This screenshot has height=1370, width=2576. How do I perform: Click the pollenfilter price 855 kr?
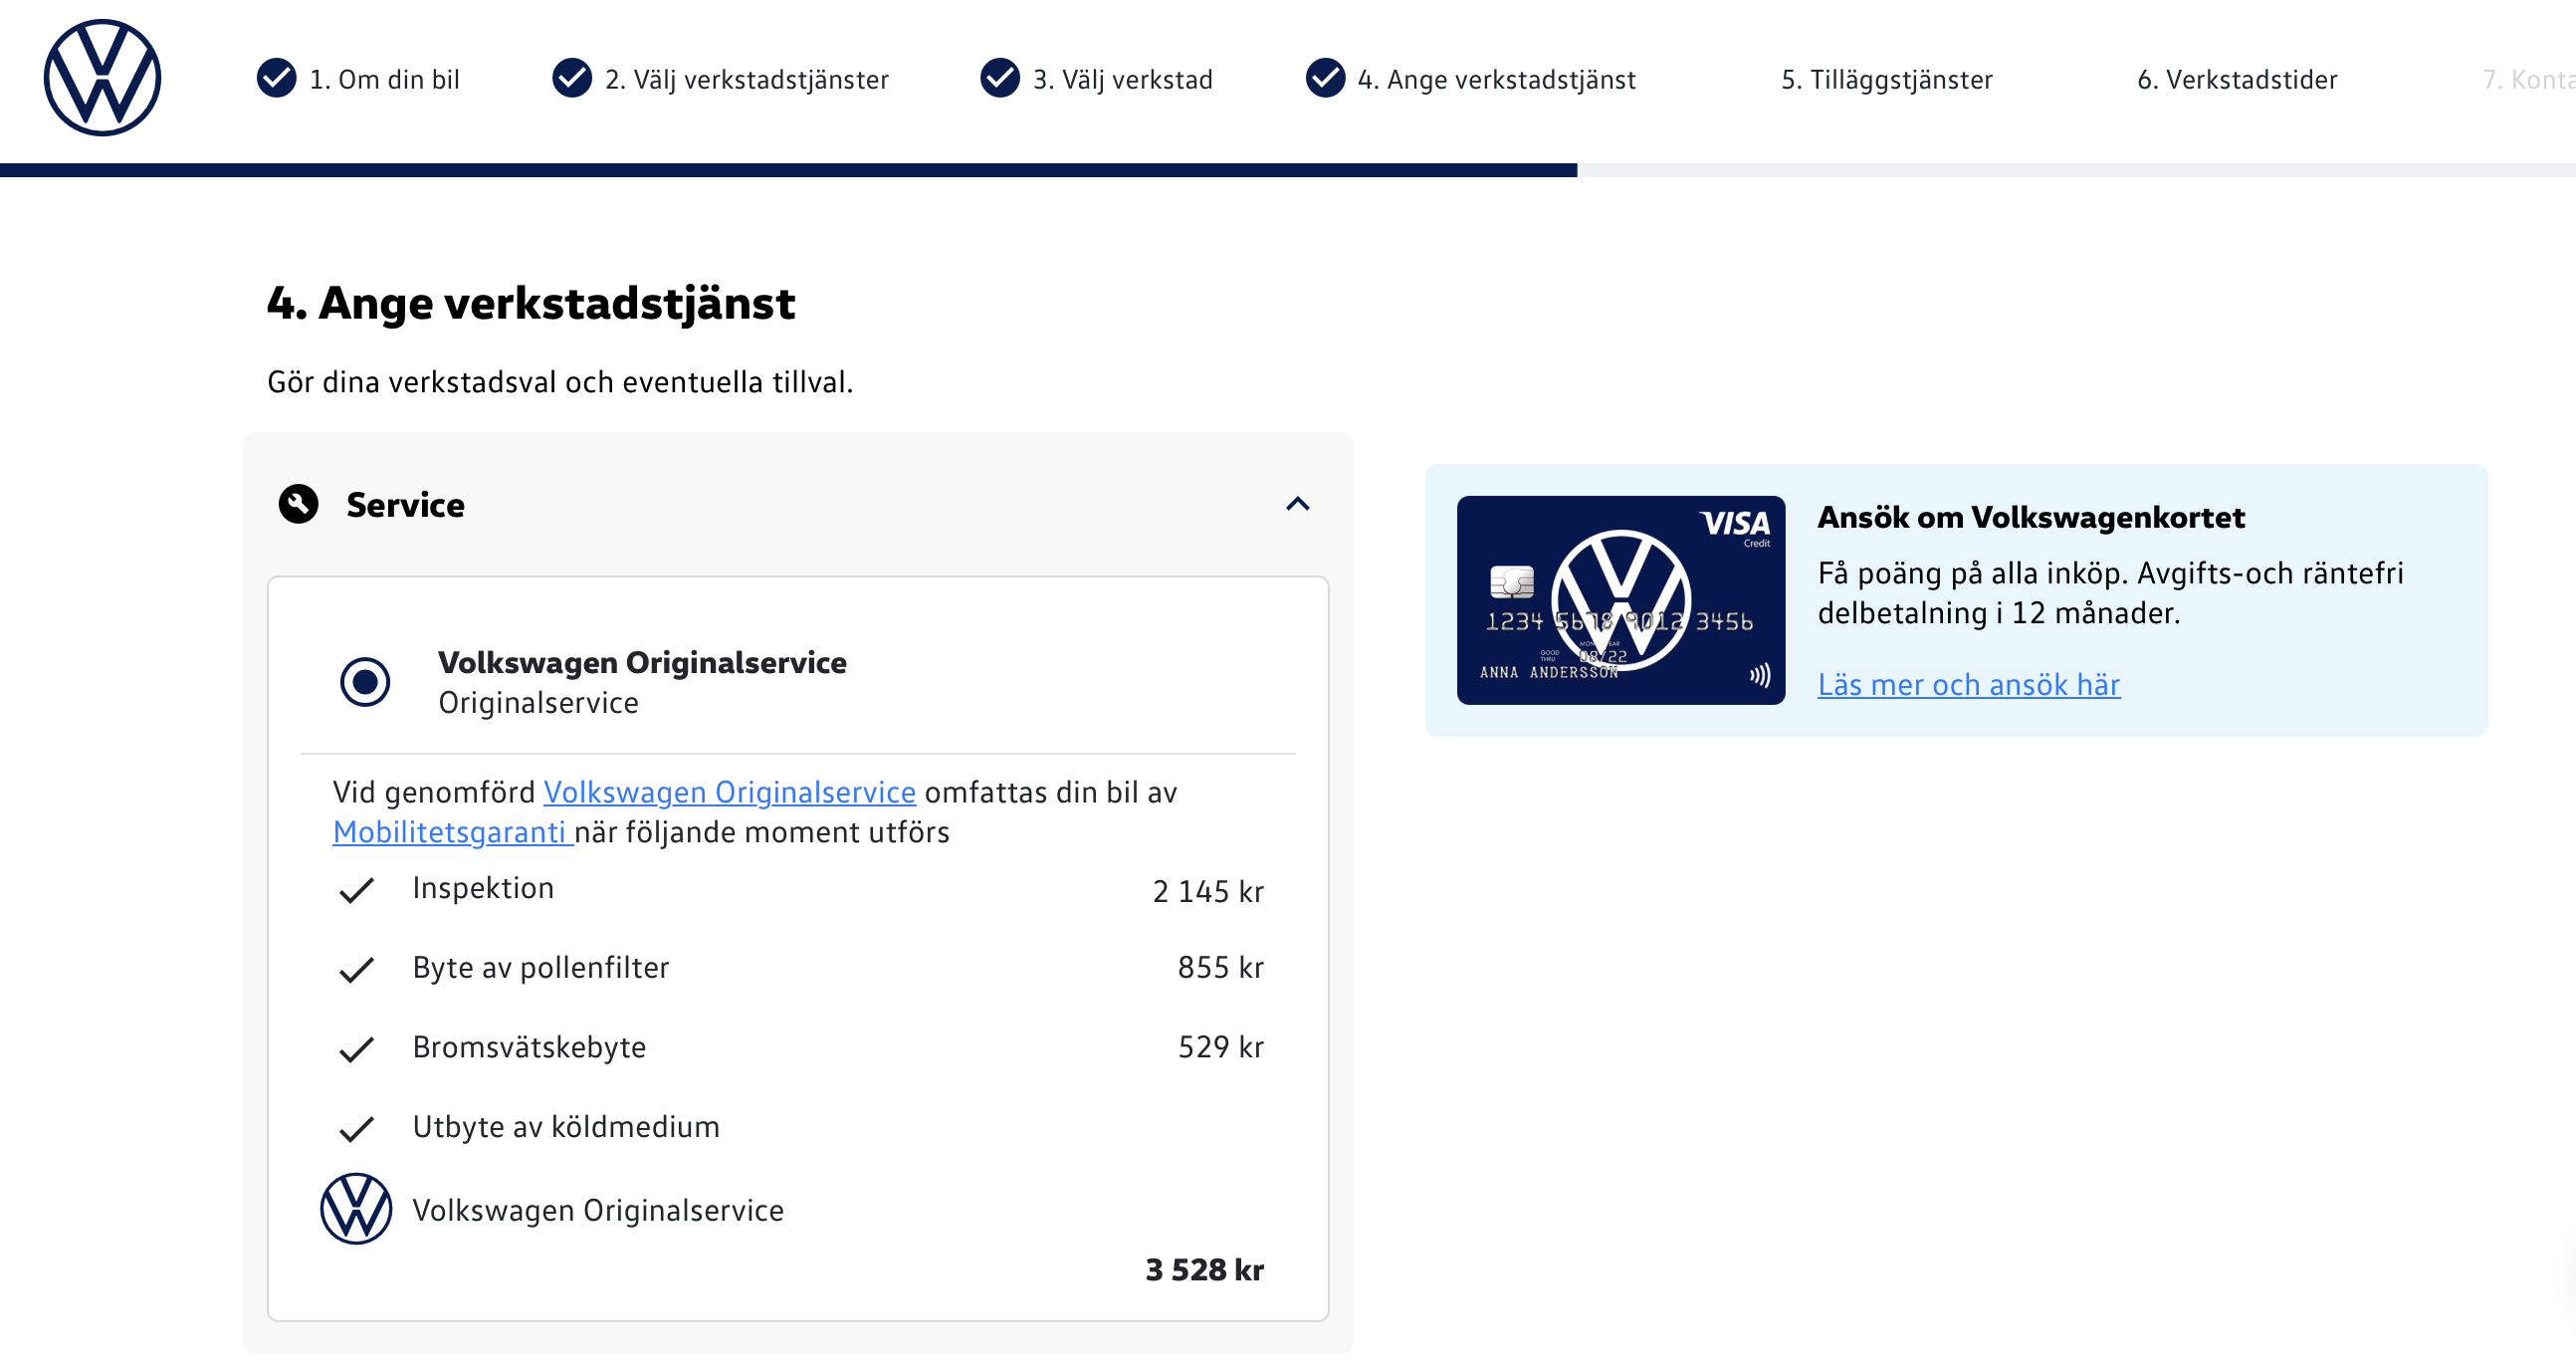pyautogui.click(x=1221, y=967)
